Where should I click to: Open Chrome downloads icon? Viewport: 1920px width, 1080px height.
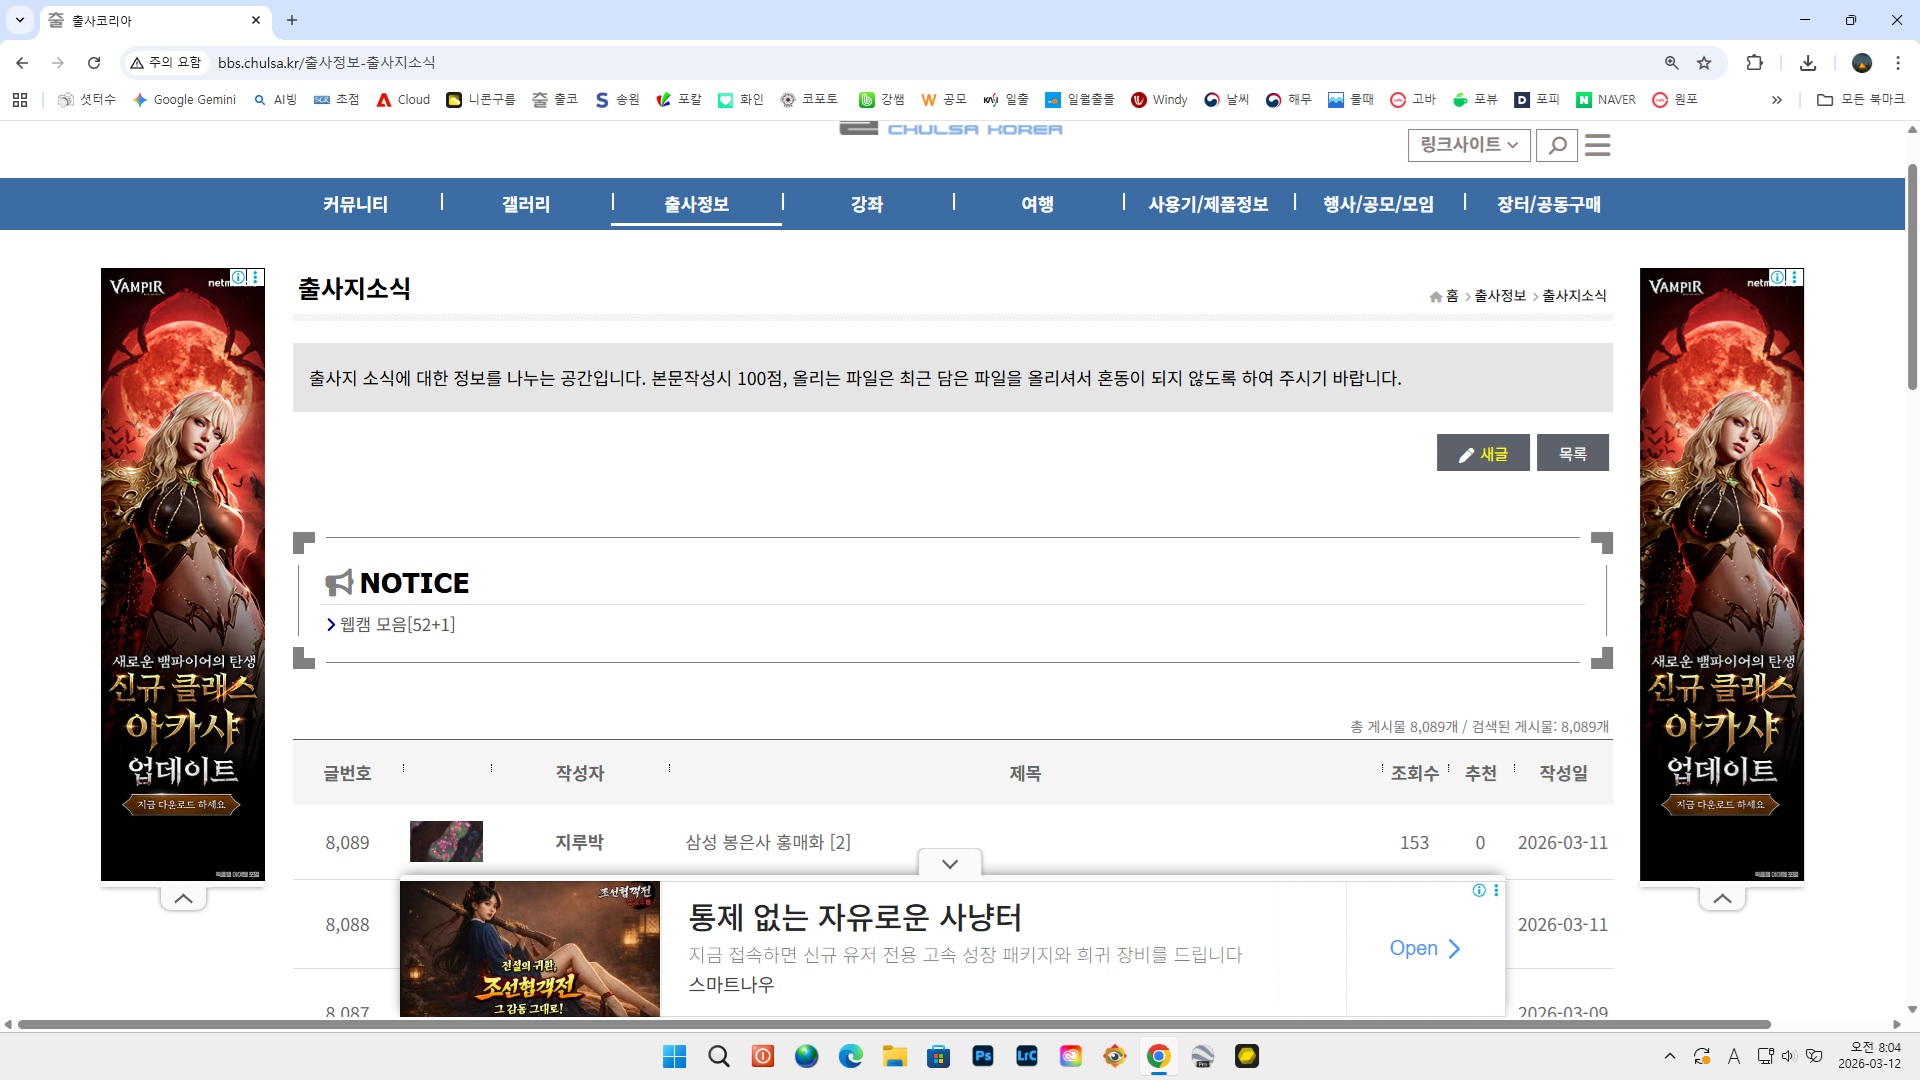pyautogui.click(x=1808, y=63)
